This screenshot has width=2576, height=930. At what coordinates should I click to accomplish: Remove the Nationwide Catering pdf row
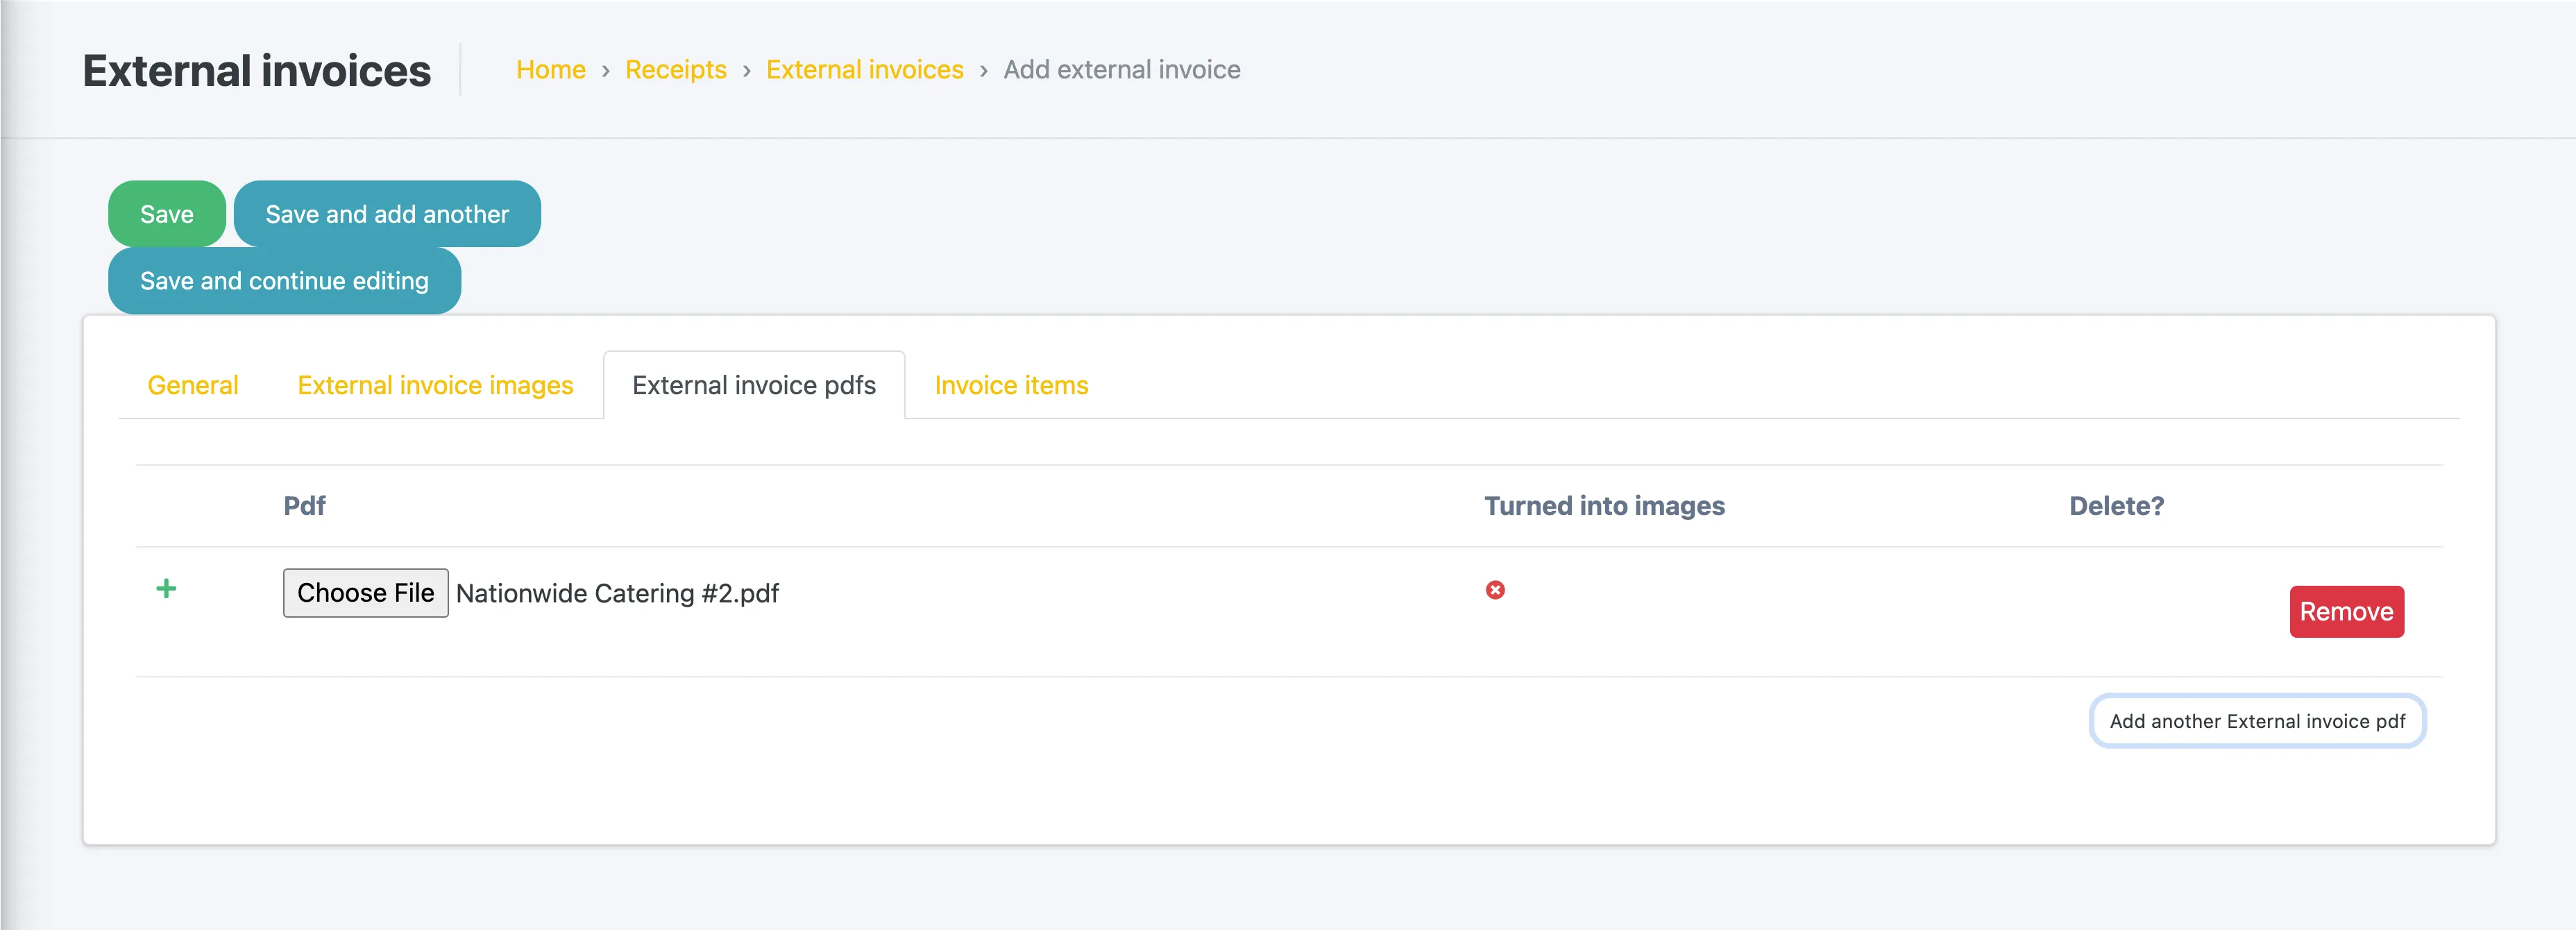click(2347, 611)
